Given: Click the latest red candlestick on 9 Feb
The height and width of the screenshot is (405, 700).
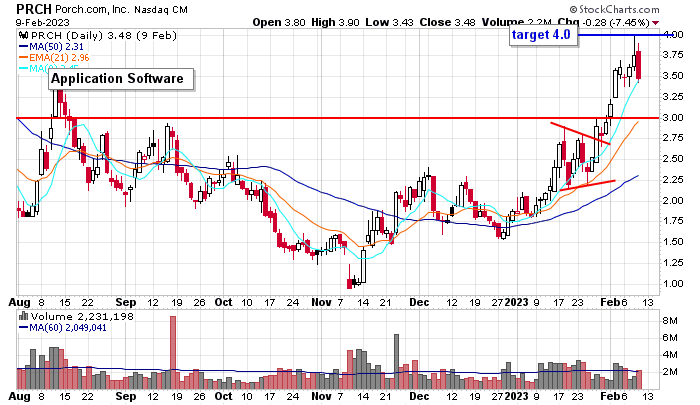Looking at the screenshot, I should pos(639,65).
